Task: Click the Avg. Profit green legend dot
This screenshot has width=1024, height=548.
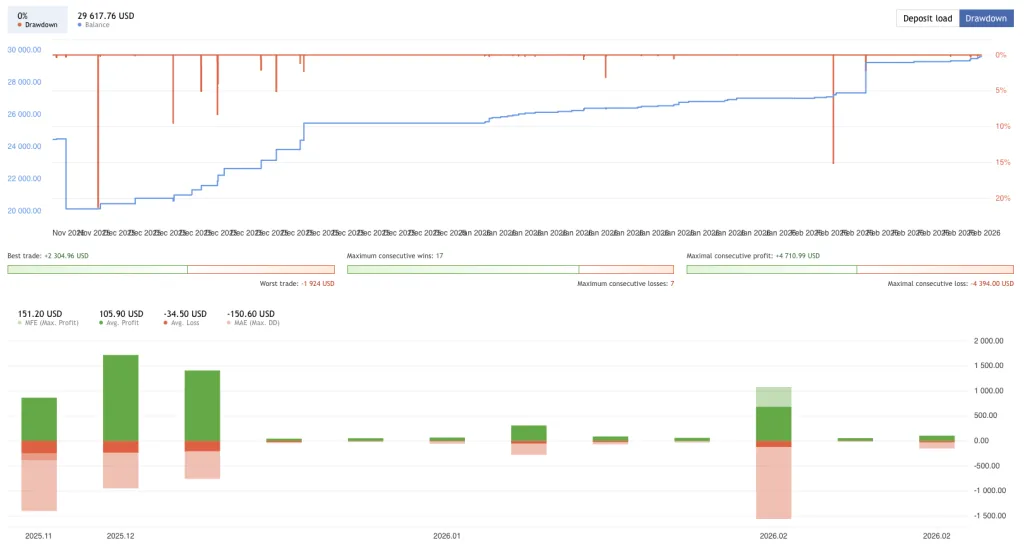Action: [102, 323]
